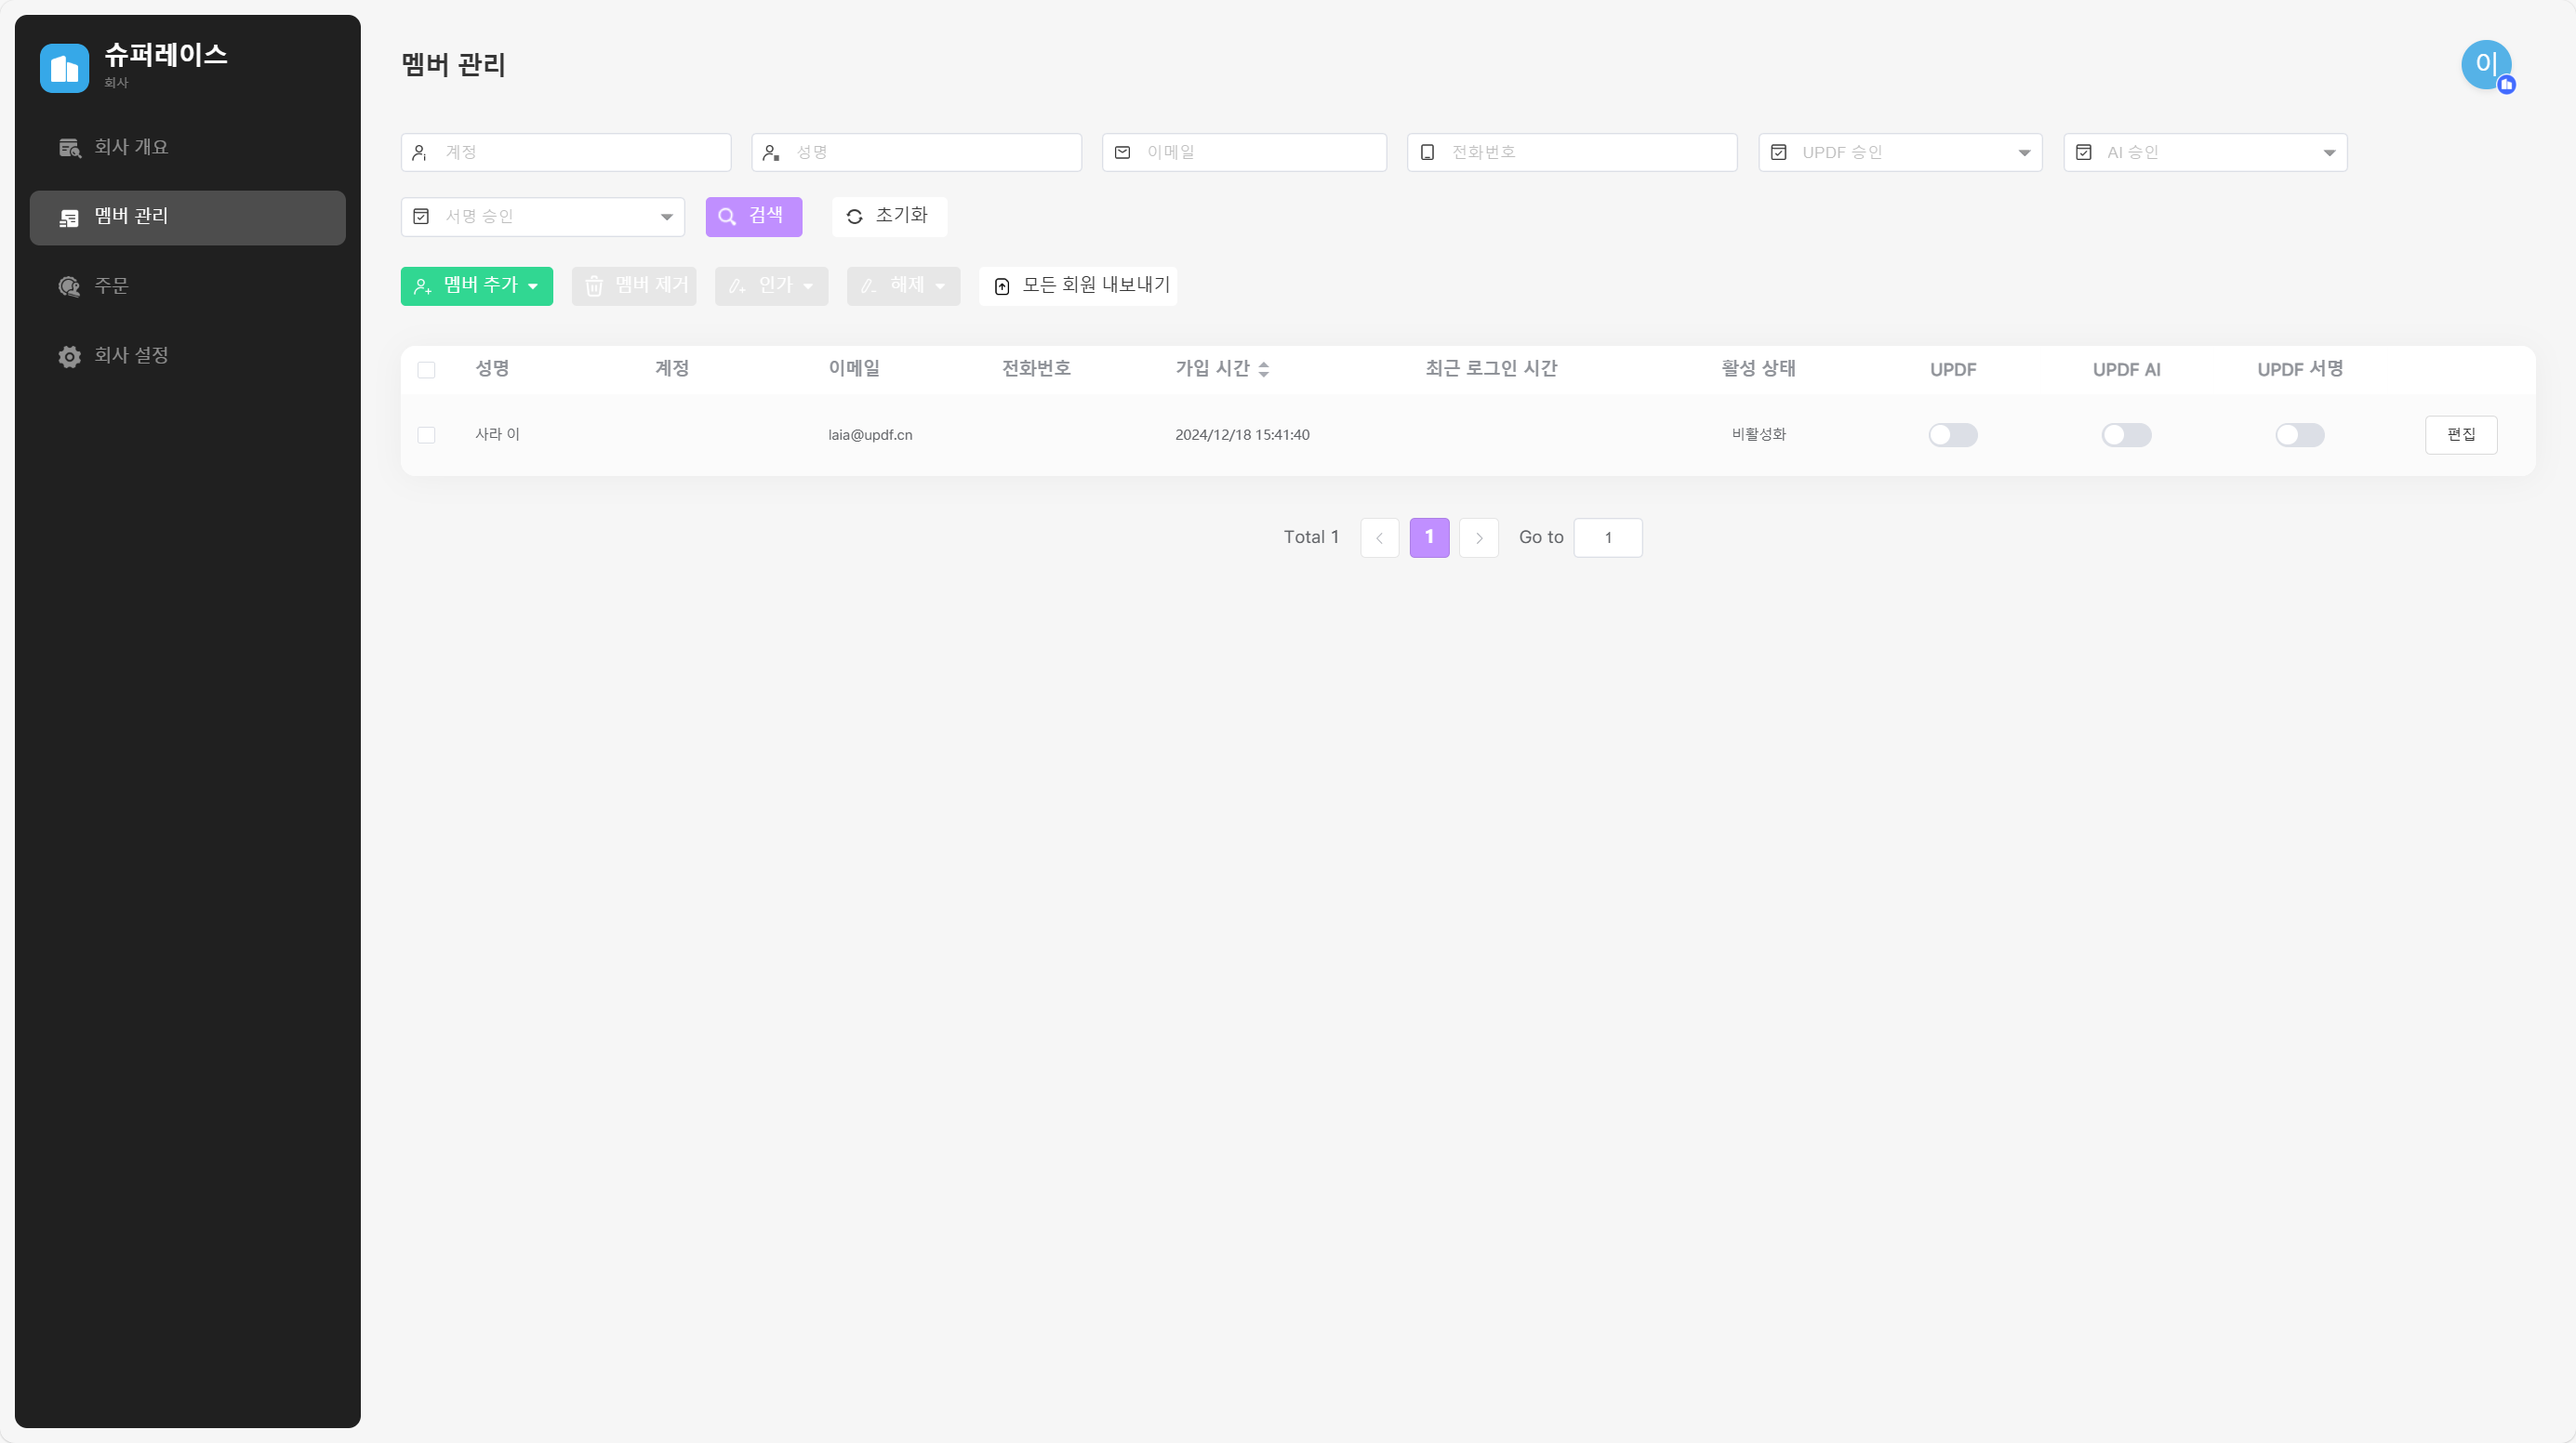Toggle the select-all checkbox in table header
The height and width of the screenshot is (1443, 2576).
pos(426,370)
